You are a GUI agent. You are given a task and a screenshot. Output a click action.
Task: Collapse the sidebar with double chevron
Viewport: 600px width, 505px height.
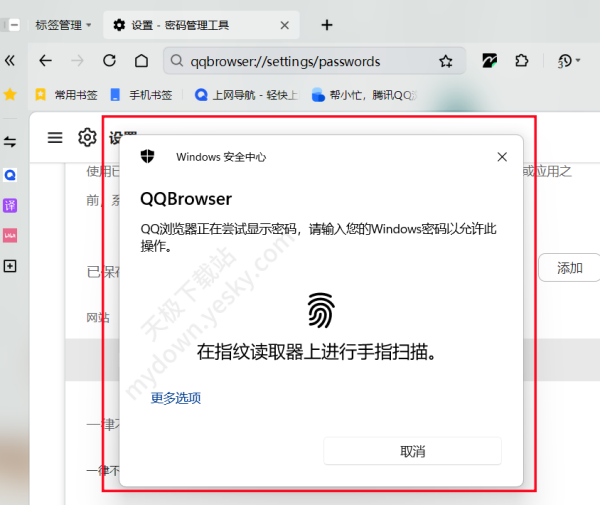coord(10,60)
